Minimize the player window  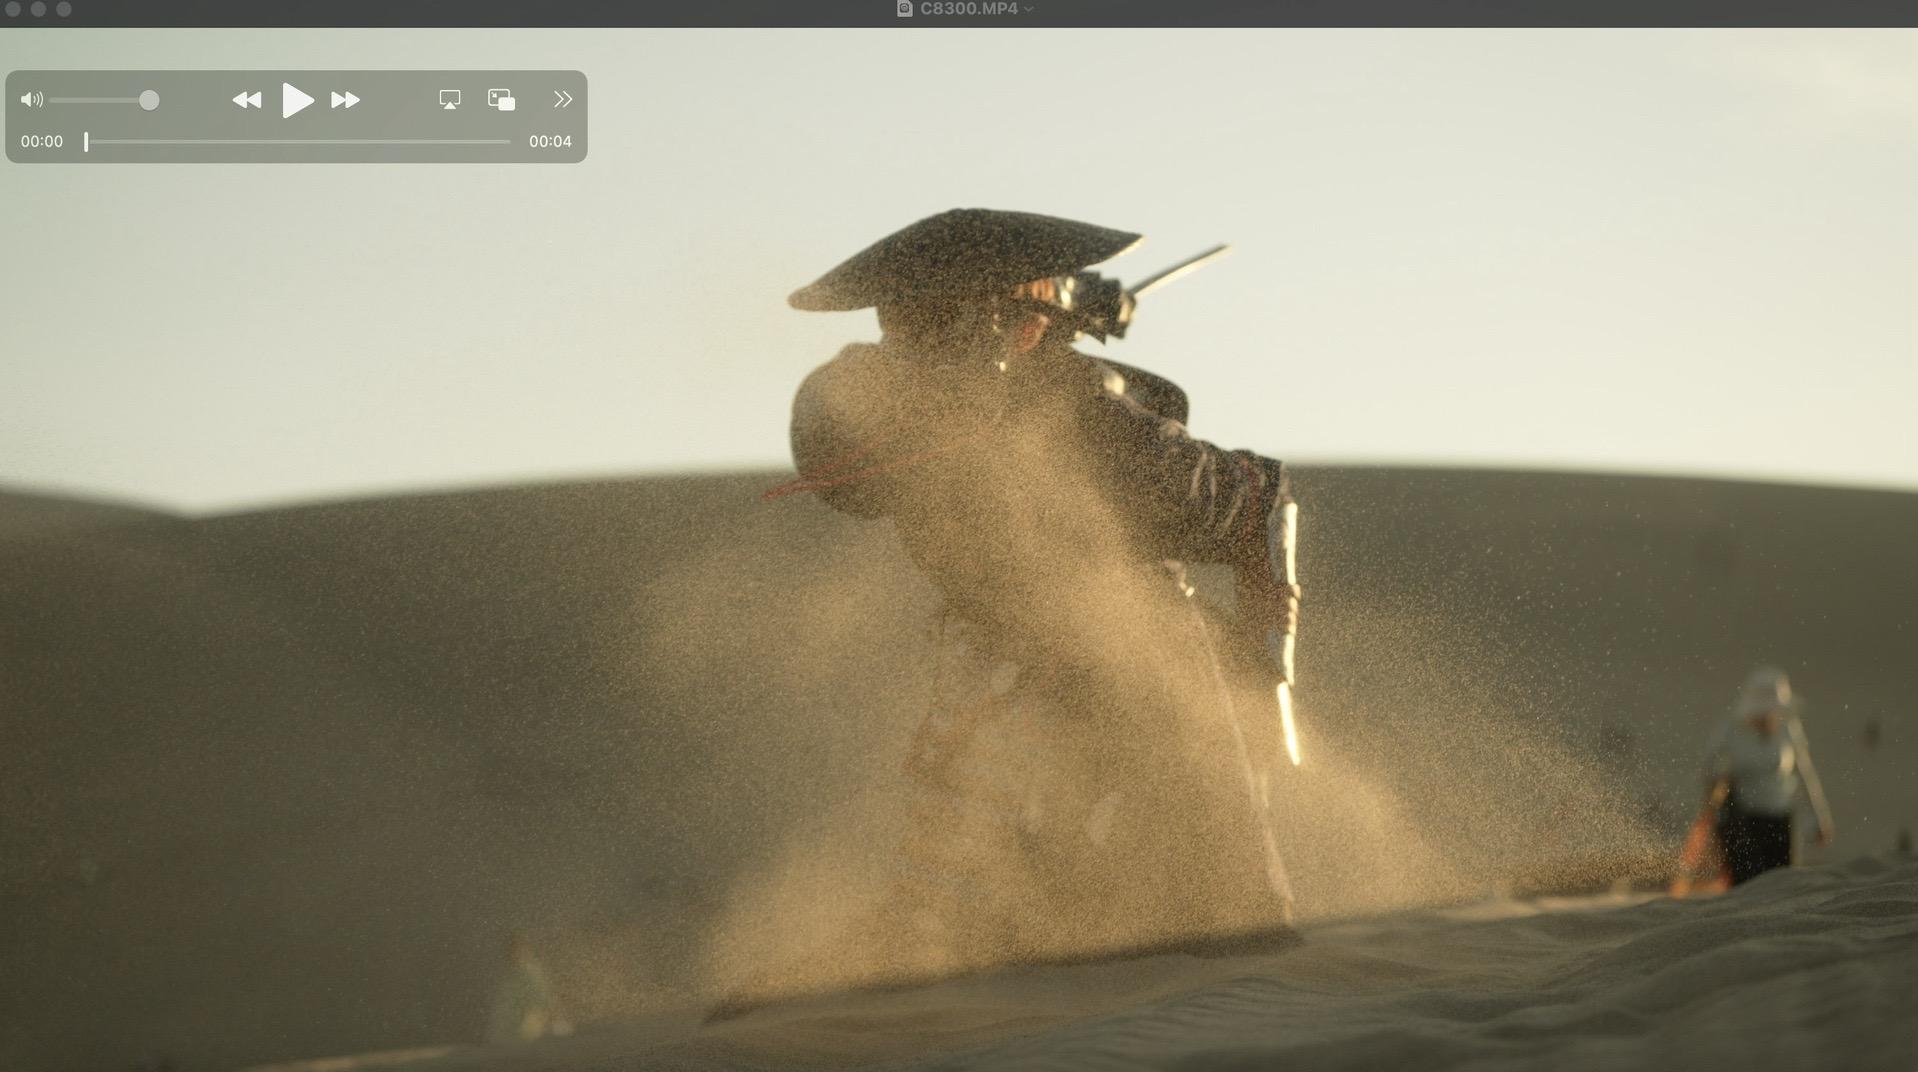tap(38, 9)
